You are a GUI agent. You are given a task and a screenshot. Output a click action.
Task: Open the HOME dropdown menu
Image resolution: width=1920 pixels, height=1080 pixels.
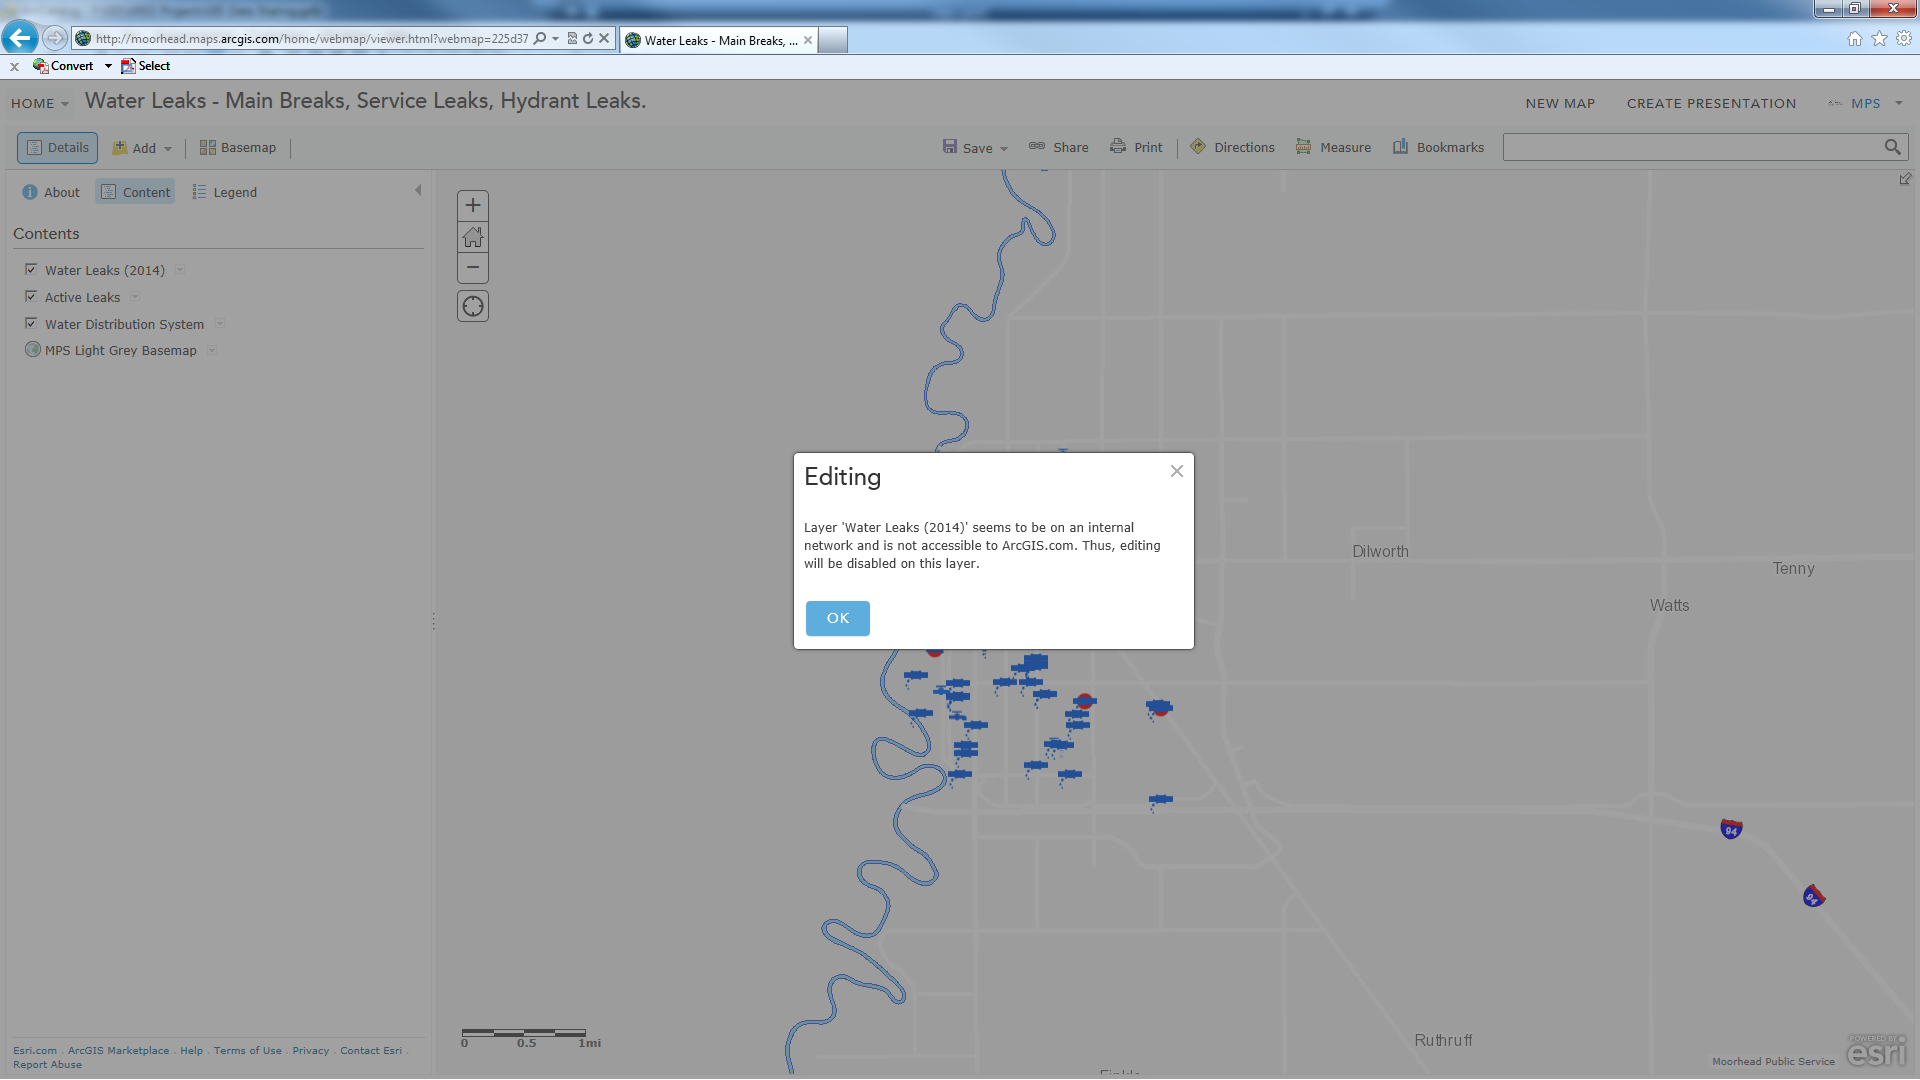click(x=40, y=103)
